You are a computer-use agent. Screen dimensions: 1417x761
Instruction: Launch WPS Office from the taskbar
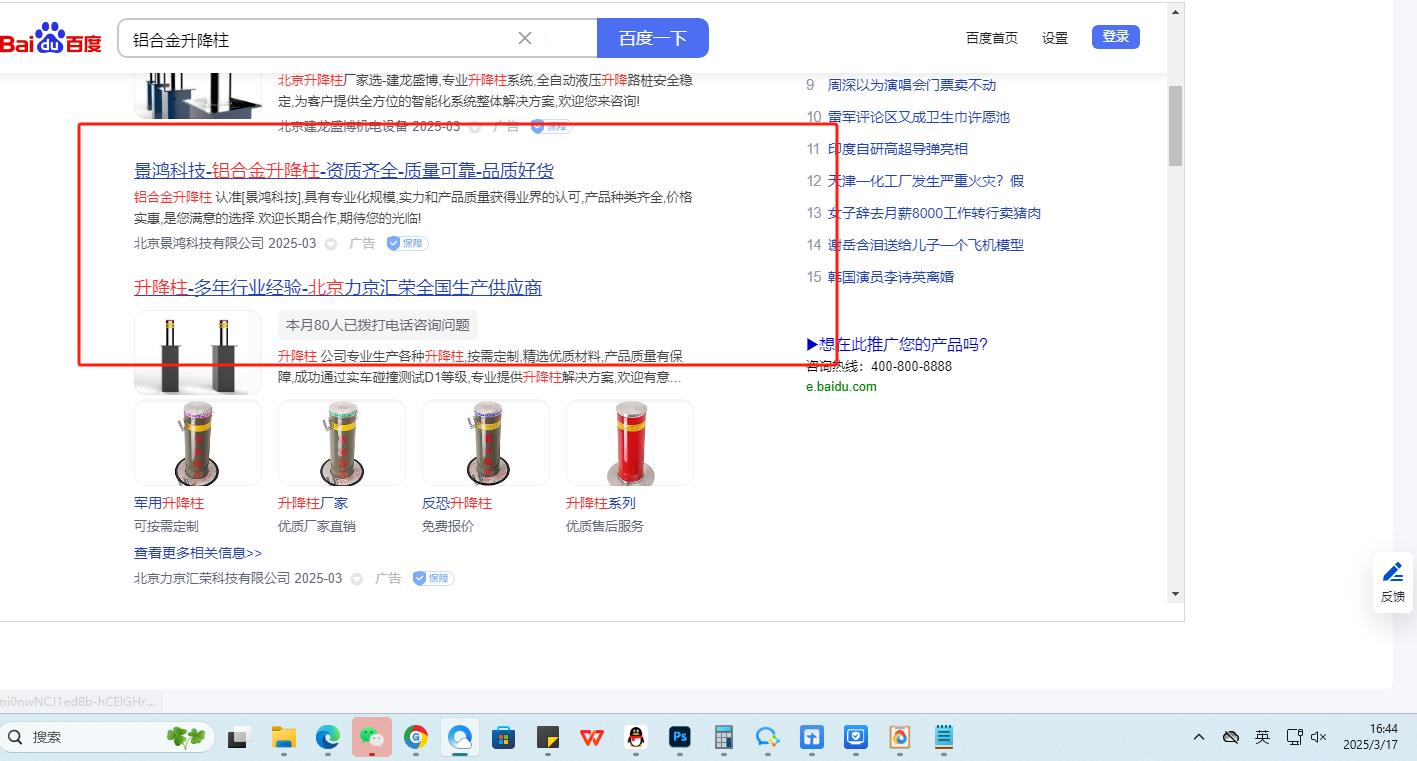tap(592, 738)
